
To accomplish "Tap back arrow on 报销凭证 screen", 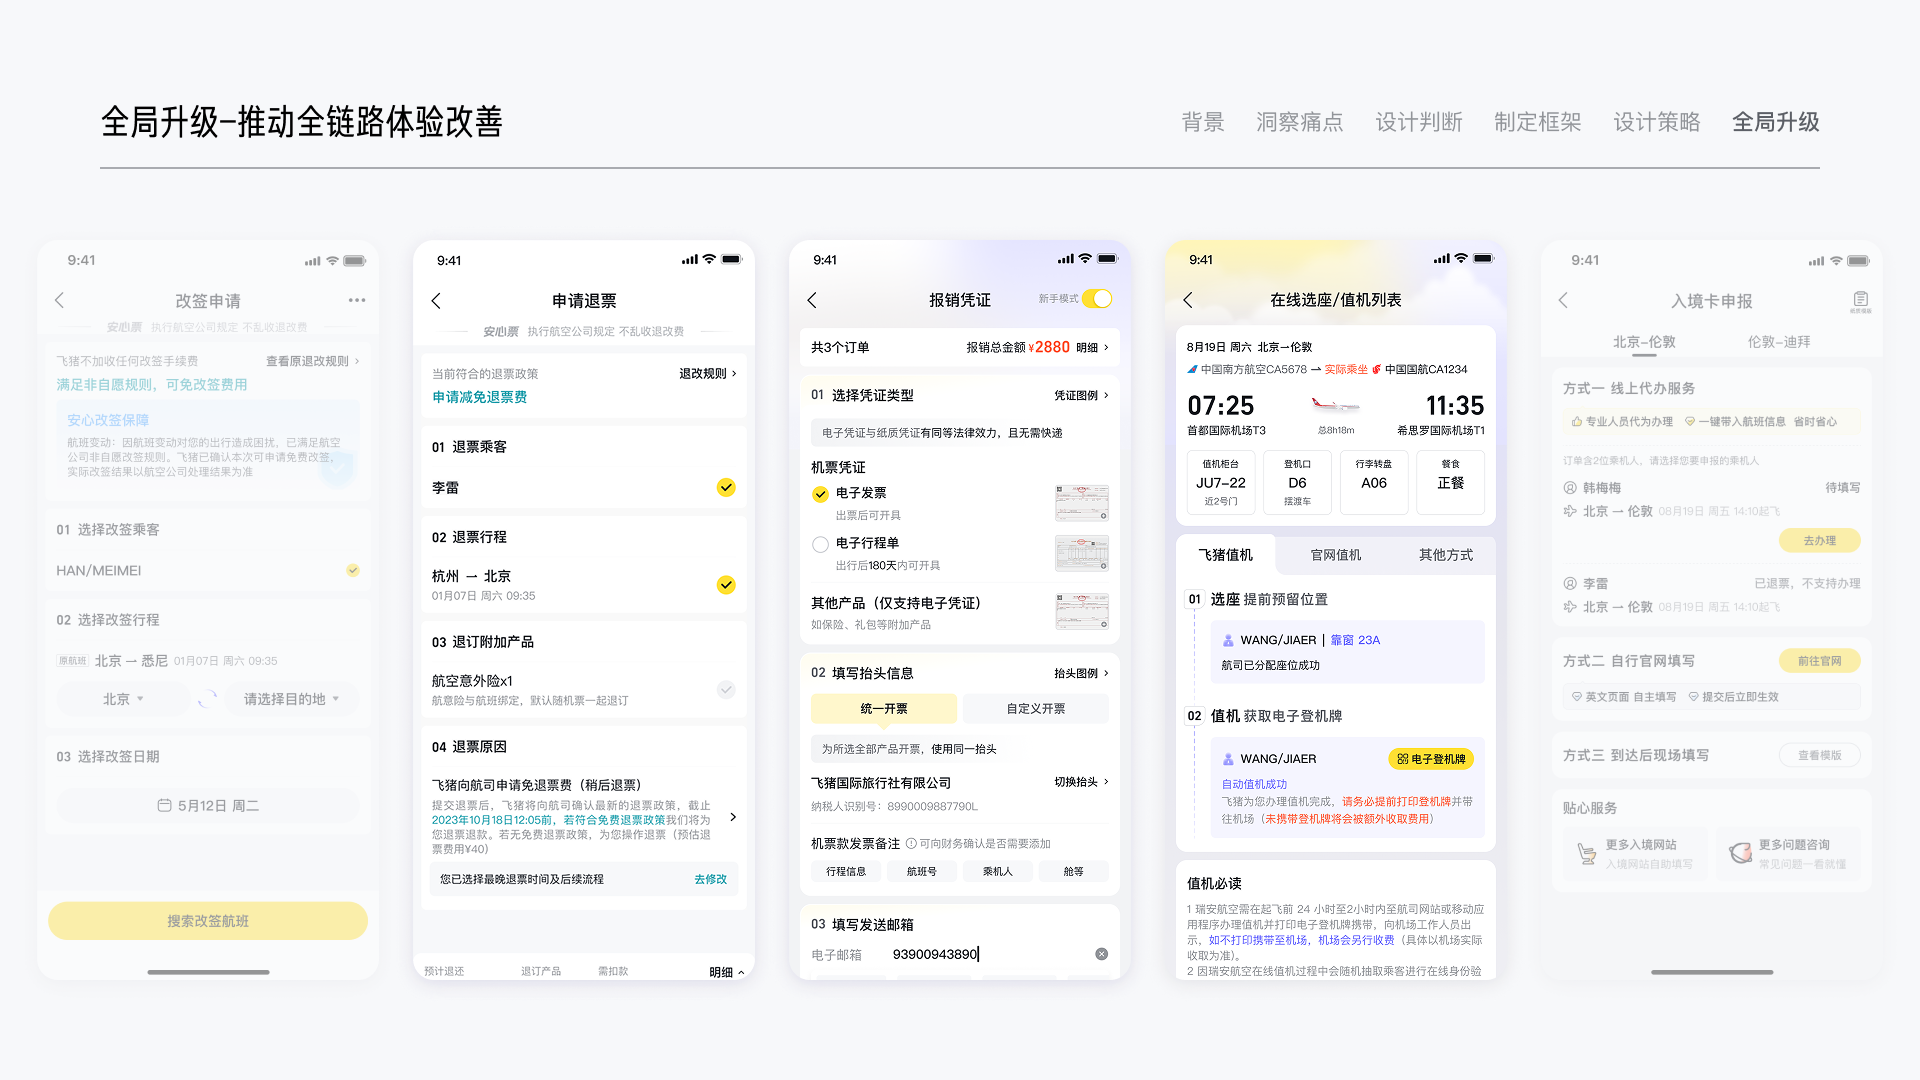I will click(812, 300).
